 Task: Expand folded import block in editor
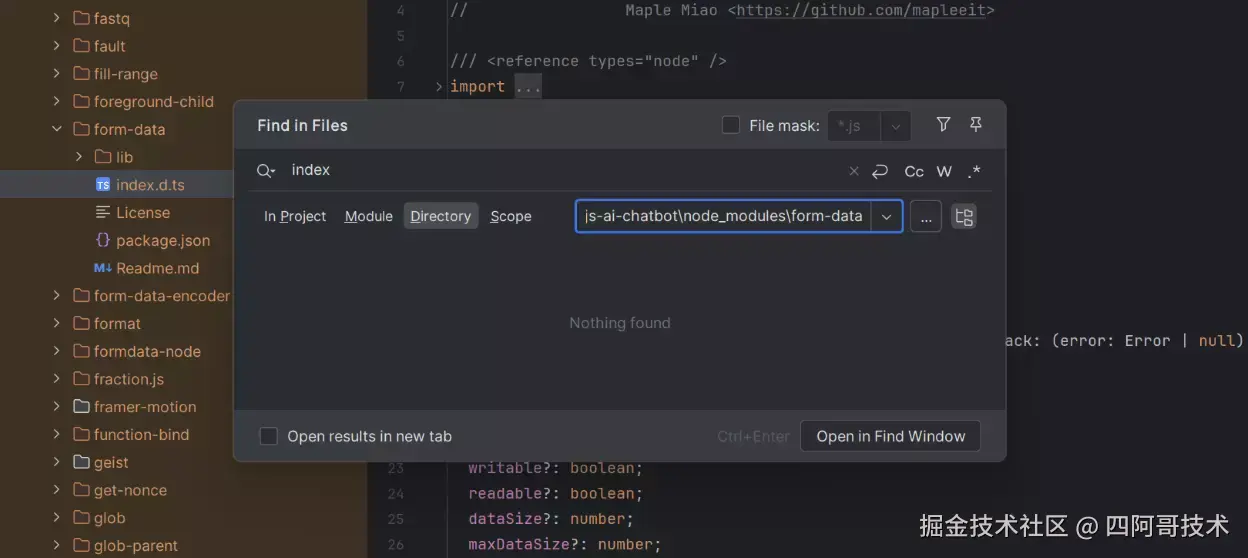pyautogui.click(x=439, y=87)
